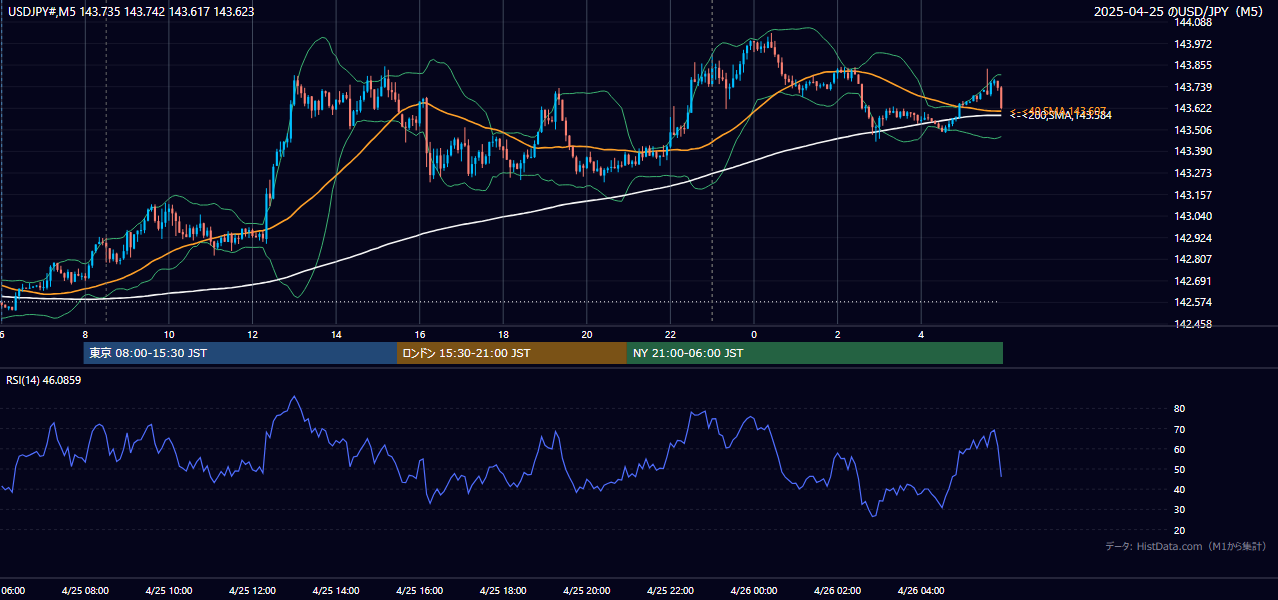Select the NY 21:00-06:00 JST session bar
Screen dimensions: 1278x600
(815, 353)
